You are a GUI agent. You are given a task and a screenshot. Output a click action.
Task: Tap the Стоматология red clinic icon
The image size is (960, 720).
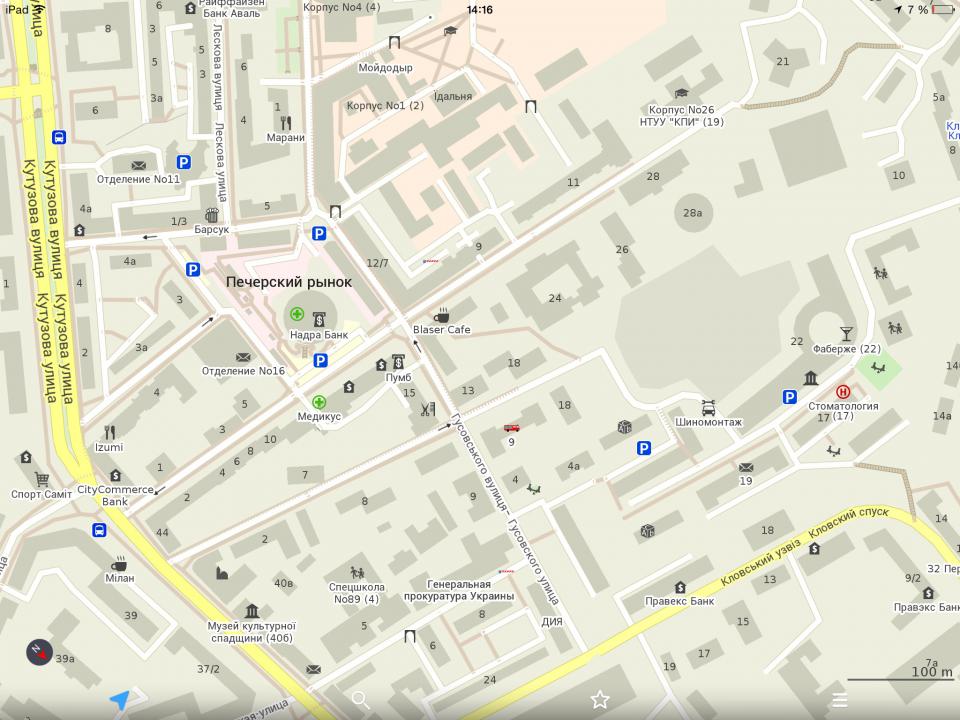click(843, 392)
